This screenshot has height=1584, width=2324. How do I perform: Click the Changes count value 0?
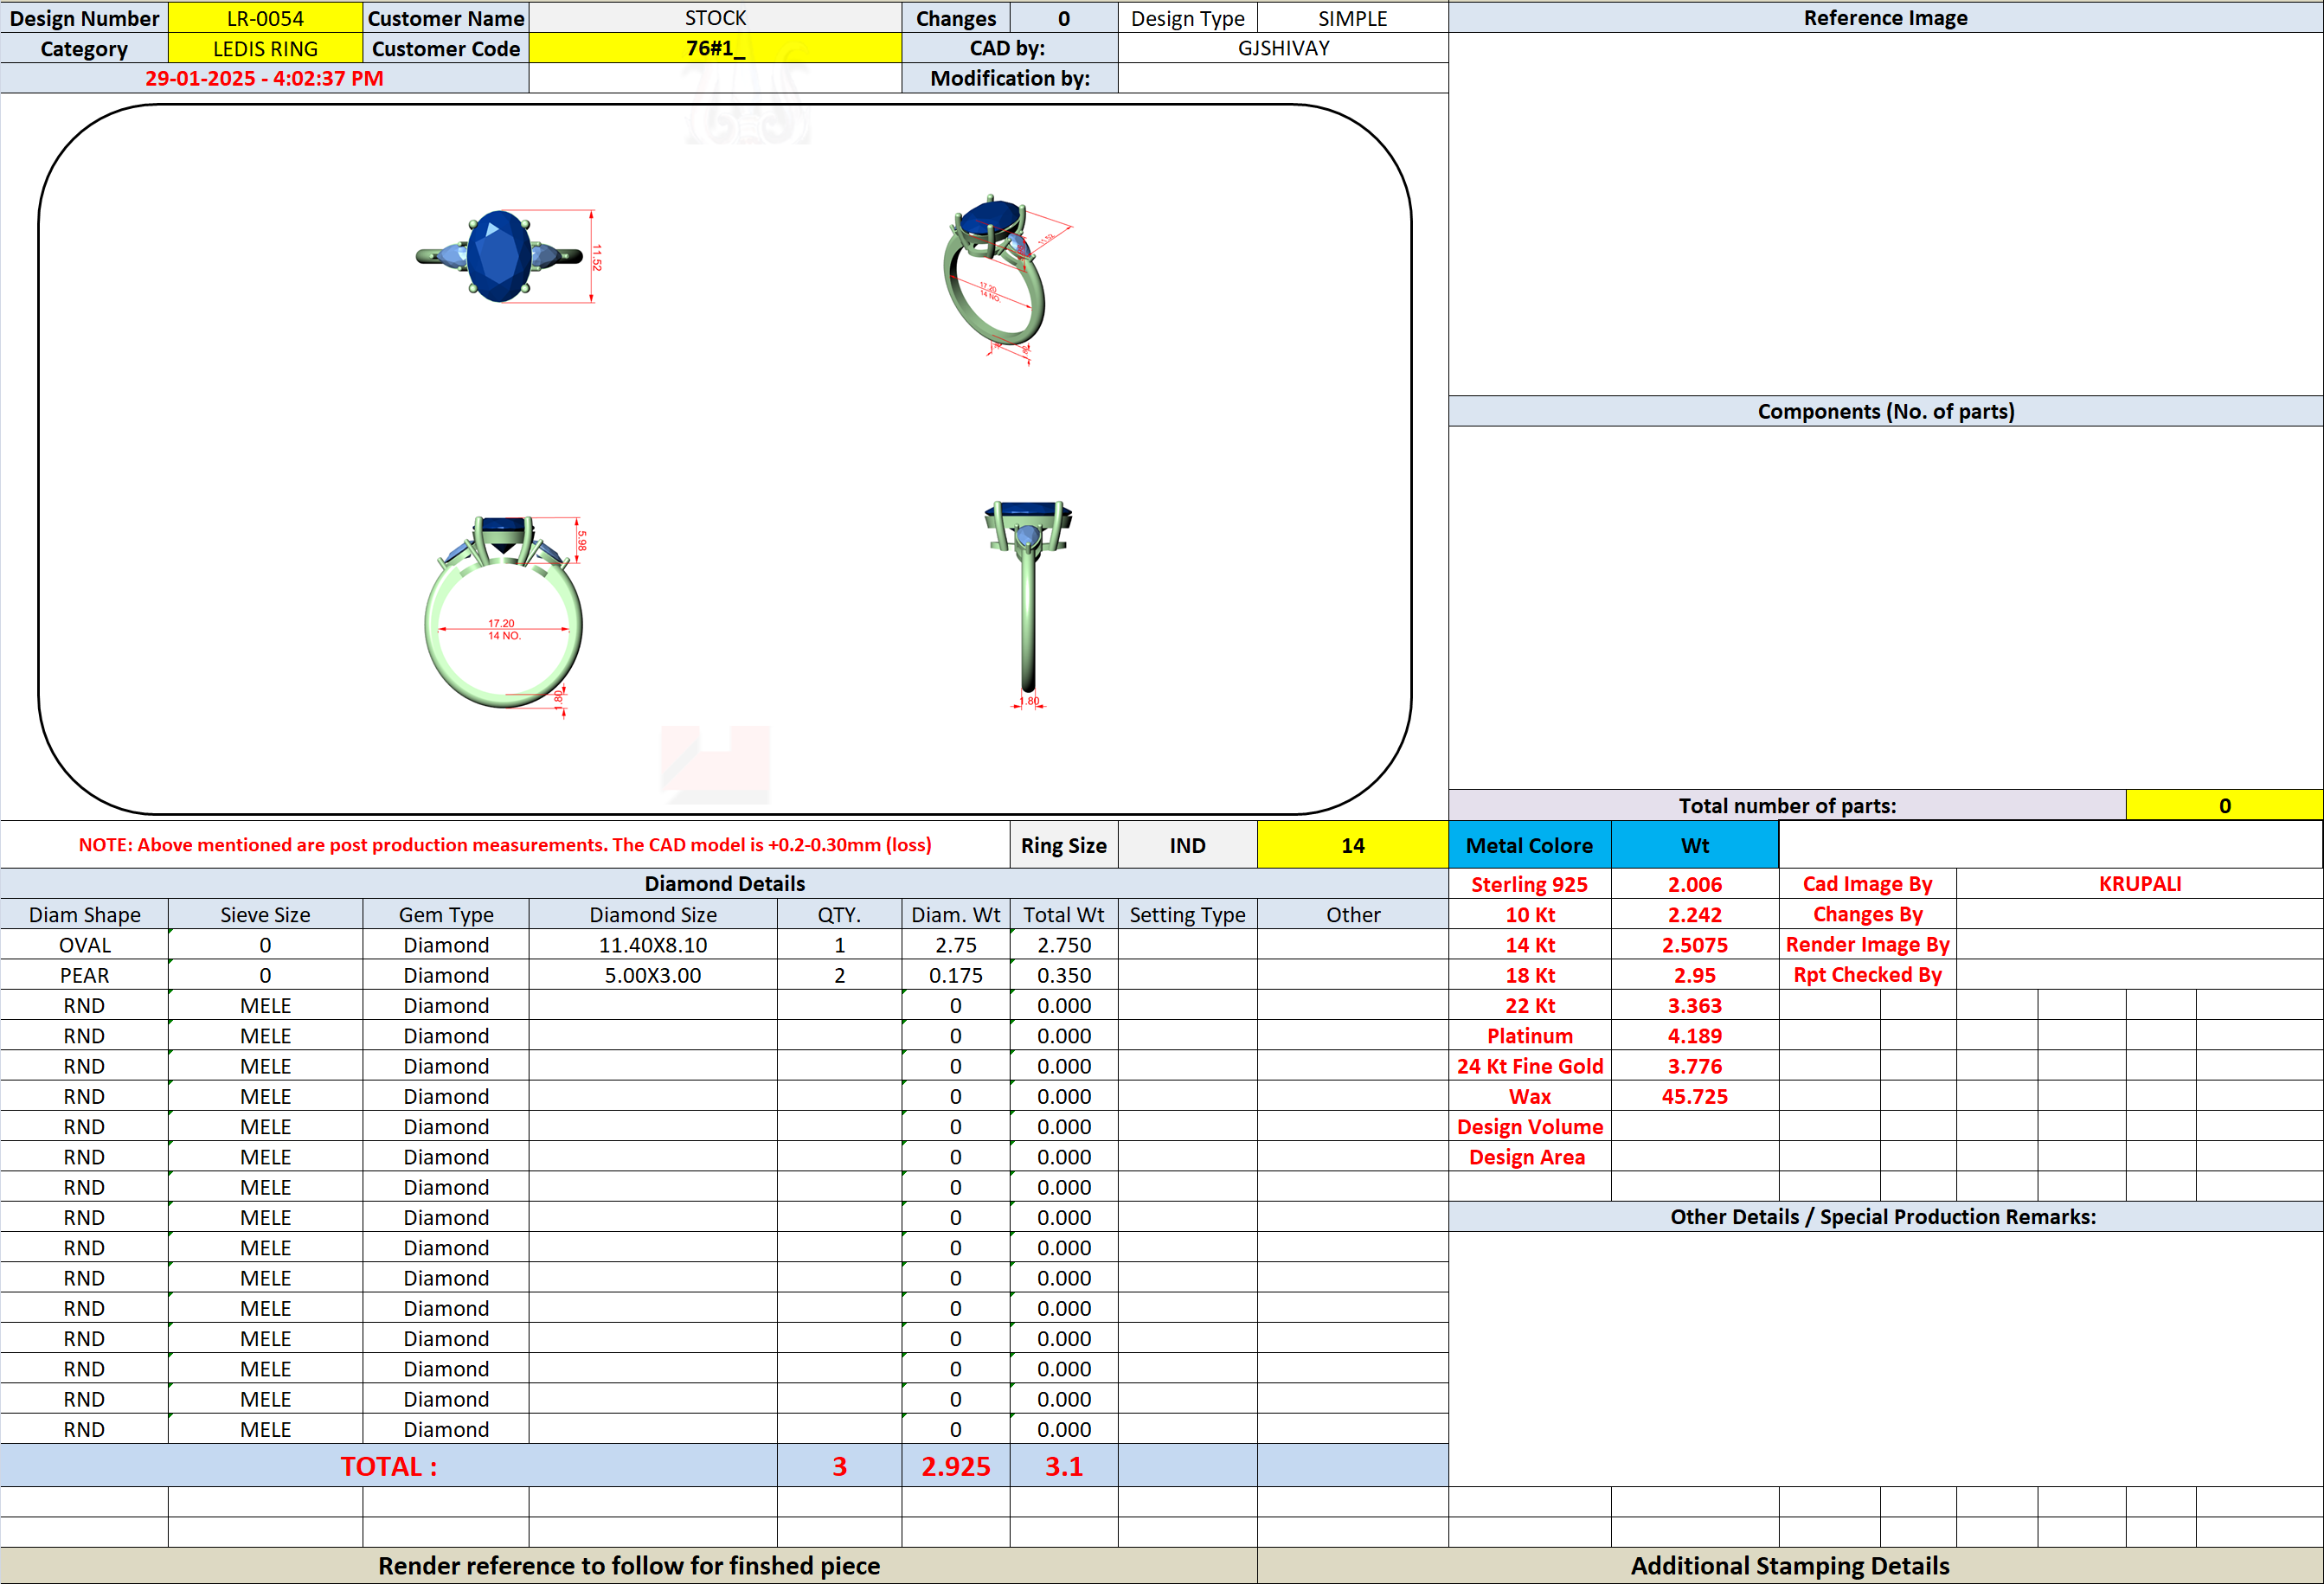pyautogui.click(x=1063, y=18)
